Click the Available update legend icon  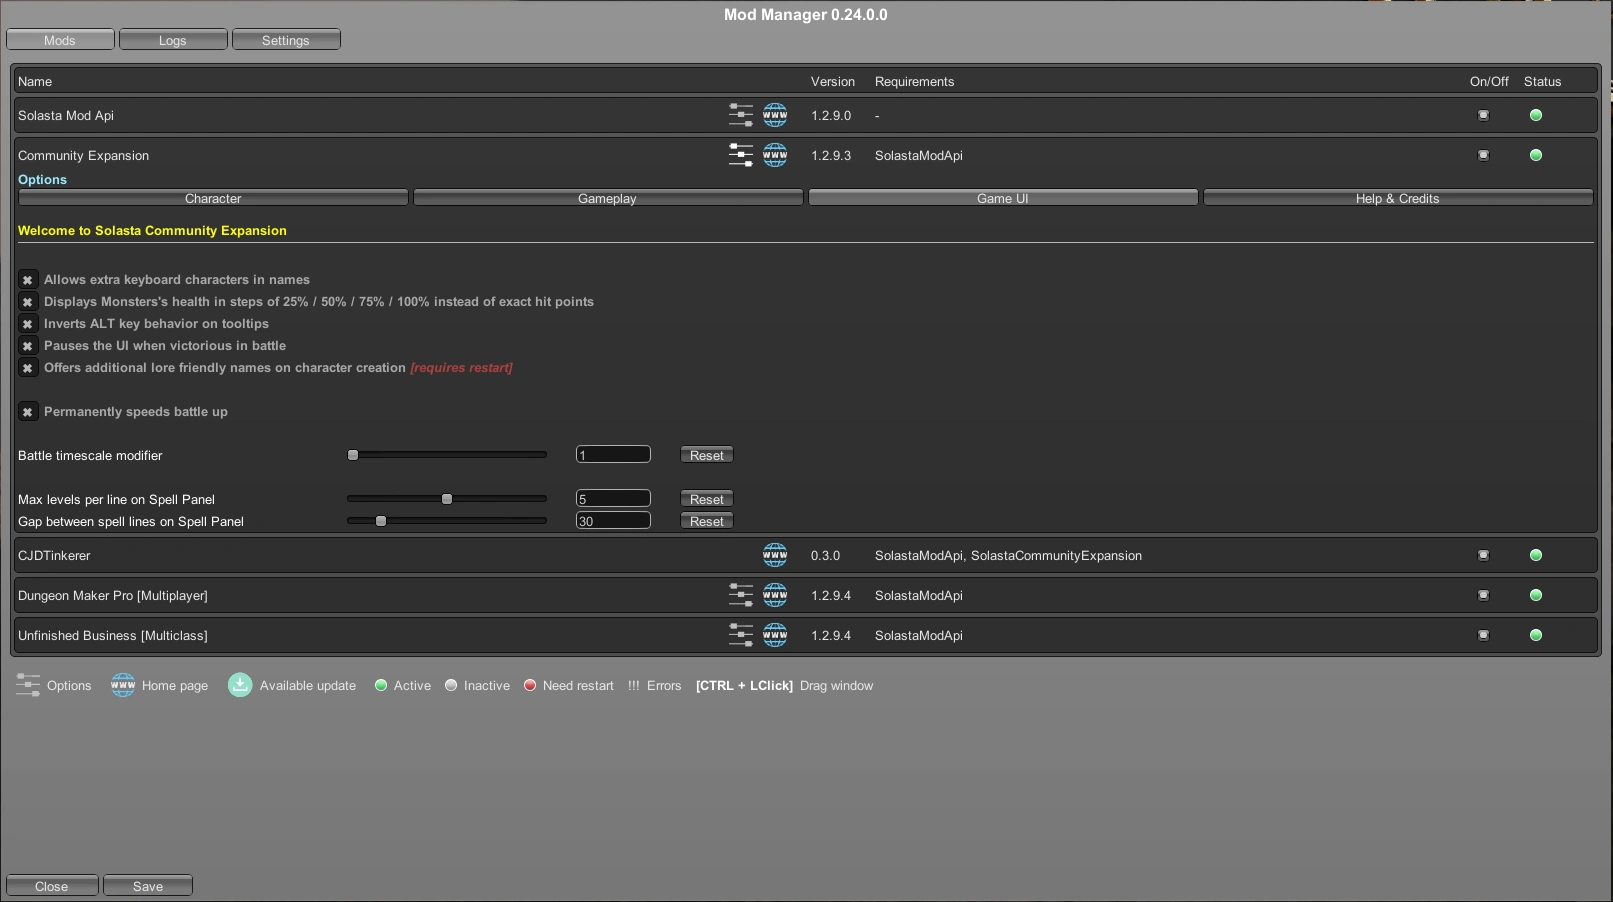pos(240,685)
